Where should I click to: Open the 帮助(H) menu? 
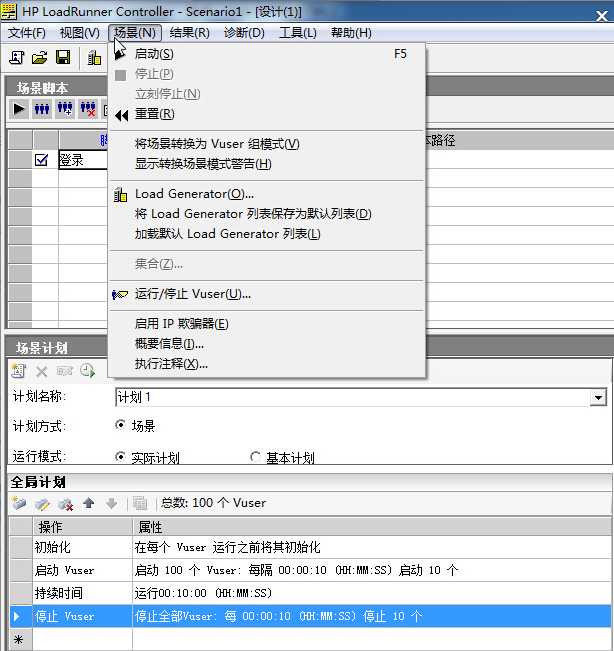[x=351, y=33]
